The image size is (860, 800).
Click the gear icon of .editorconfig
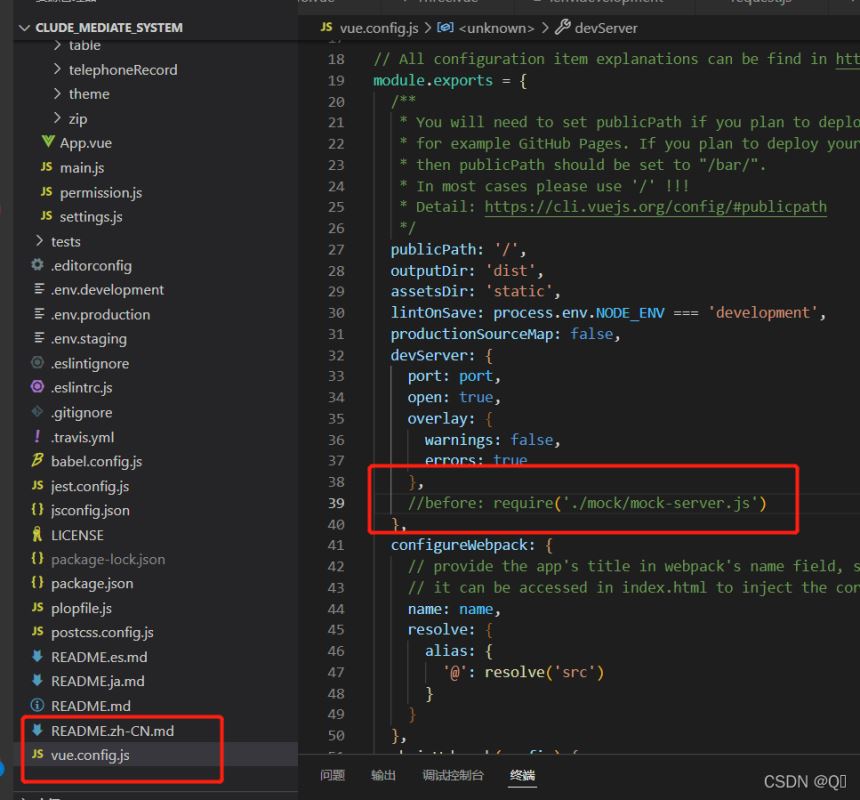pos(37,265)
